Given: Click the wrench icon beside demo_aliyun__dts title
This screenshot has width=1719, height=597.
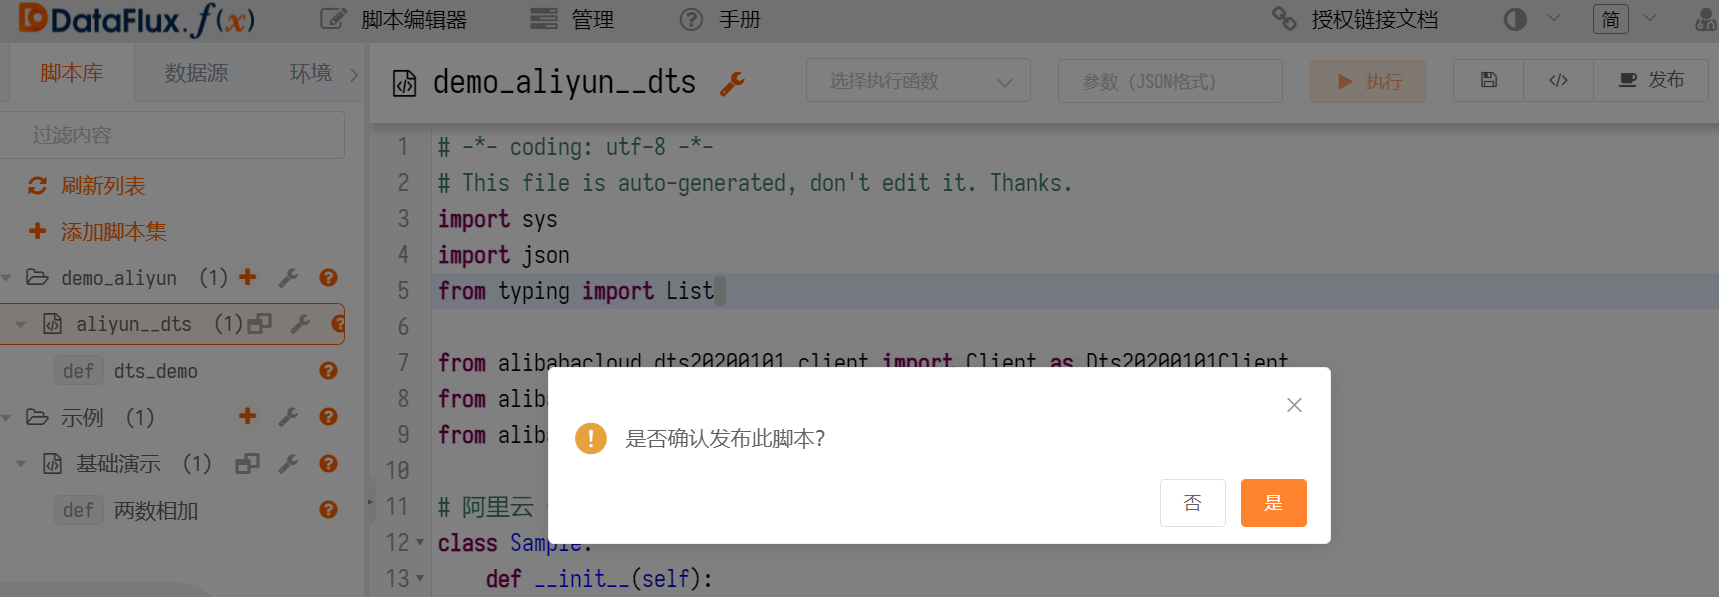Looking at the screenshot, I should point(732,84).
